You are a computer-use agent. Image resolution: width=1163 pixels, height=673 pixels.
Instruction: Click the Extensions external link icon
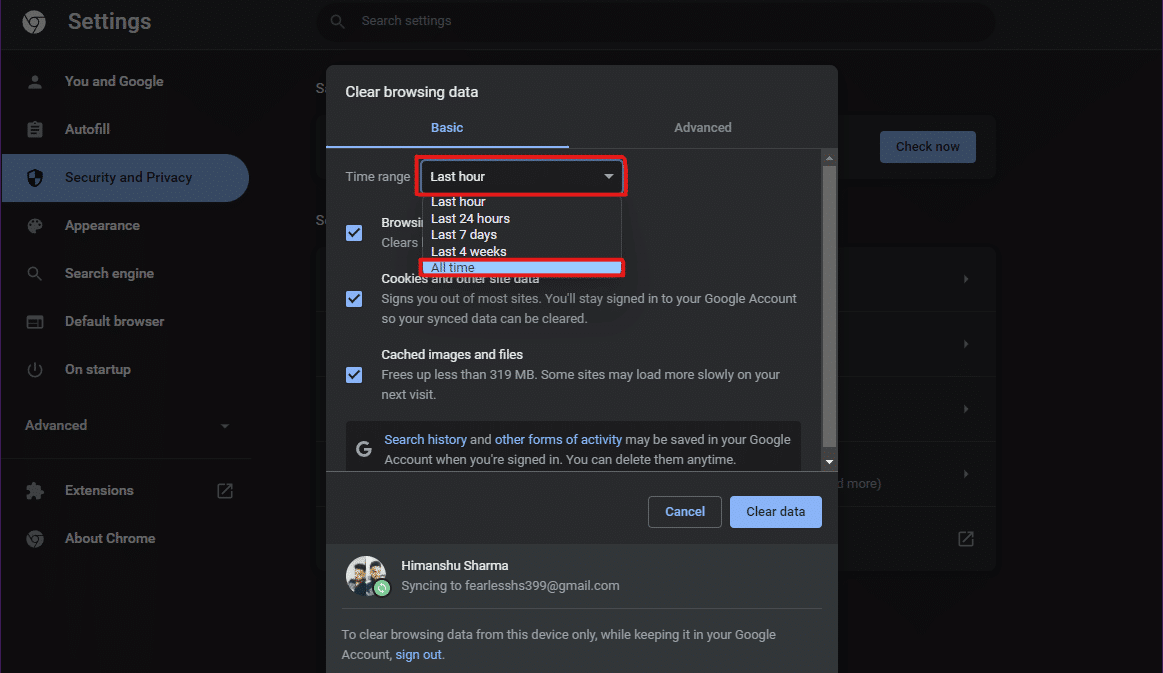pyautogui.click(x=225, y=490)
